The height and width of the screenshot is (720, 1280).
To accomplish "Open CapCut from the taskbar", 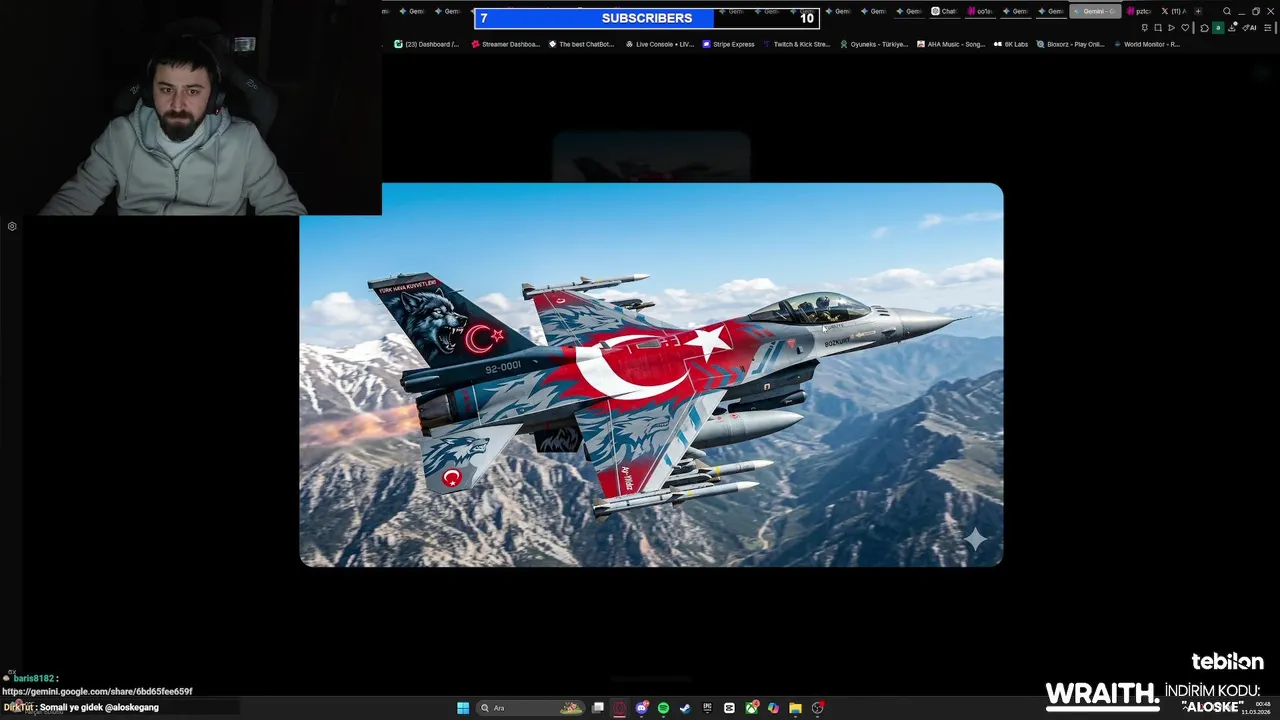I will coord(729,708).
